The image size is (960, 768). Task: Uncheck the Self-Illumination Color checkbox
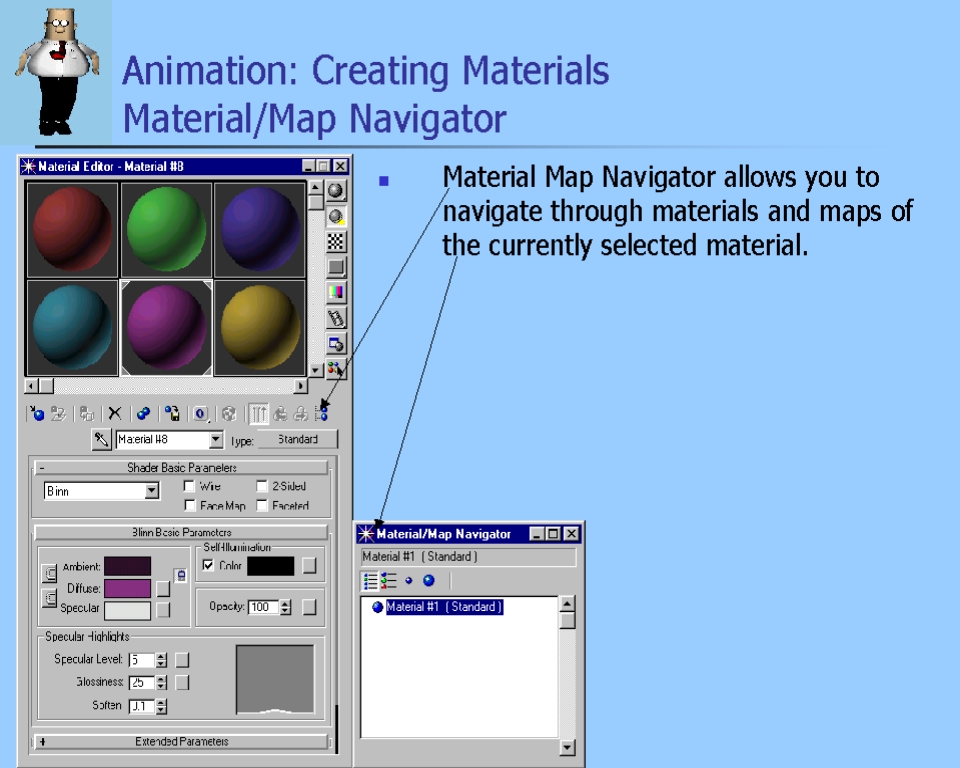(208, 566)
